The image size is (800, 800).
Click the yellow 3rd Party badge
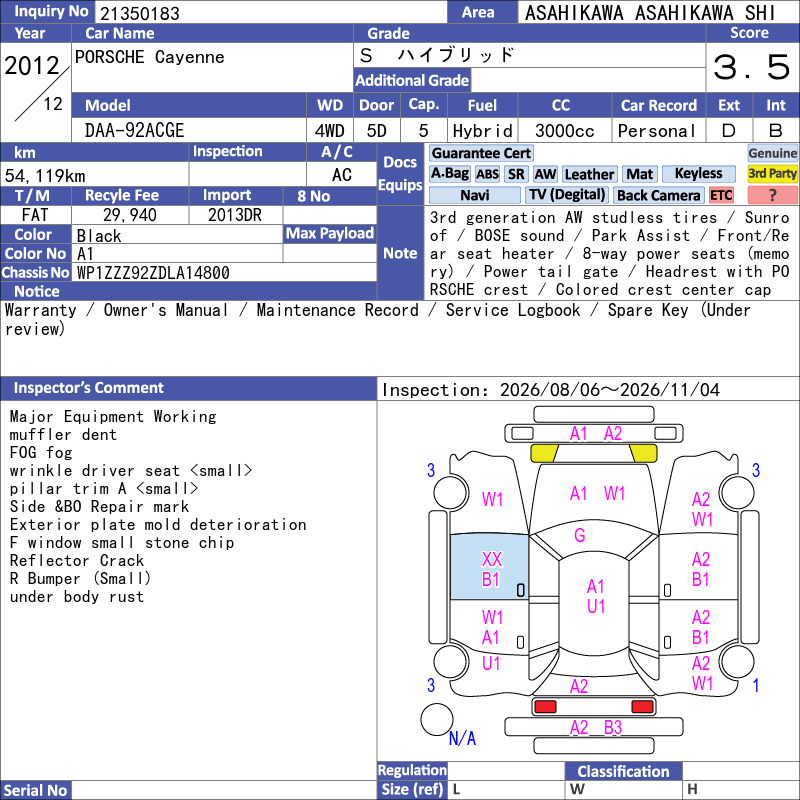pyautogui.click(x=772, y=174)
